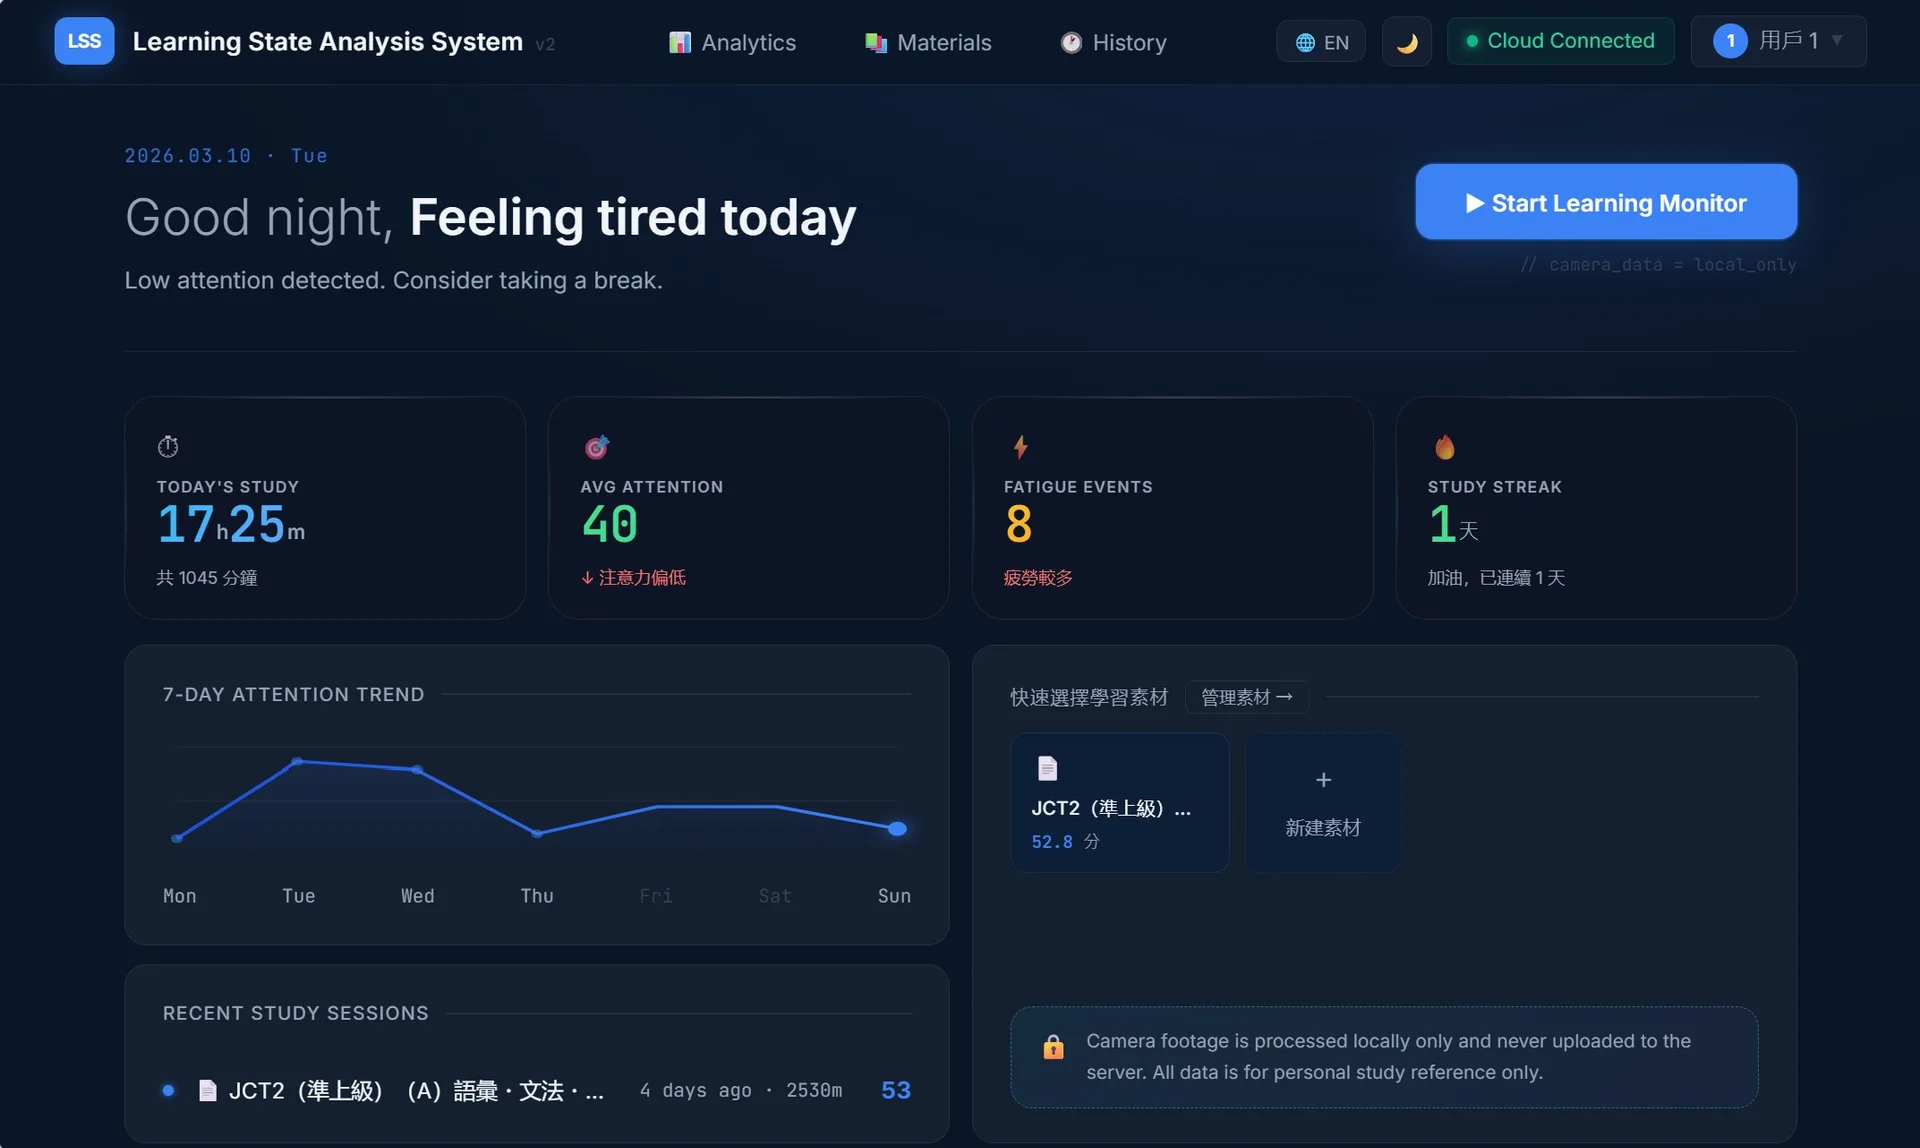Click the document icon on the JCT2 card
Viewport: 1920px width, 1148px height.
click(1047, 768)
